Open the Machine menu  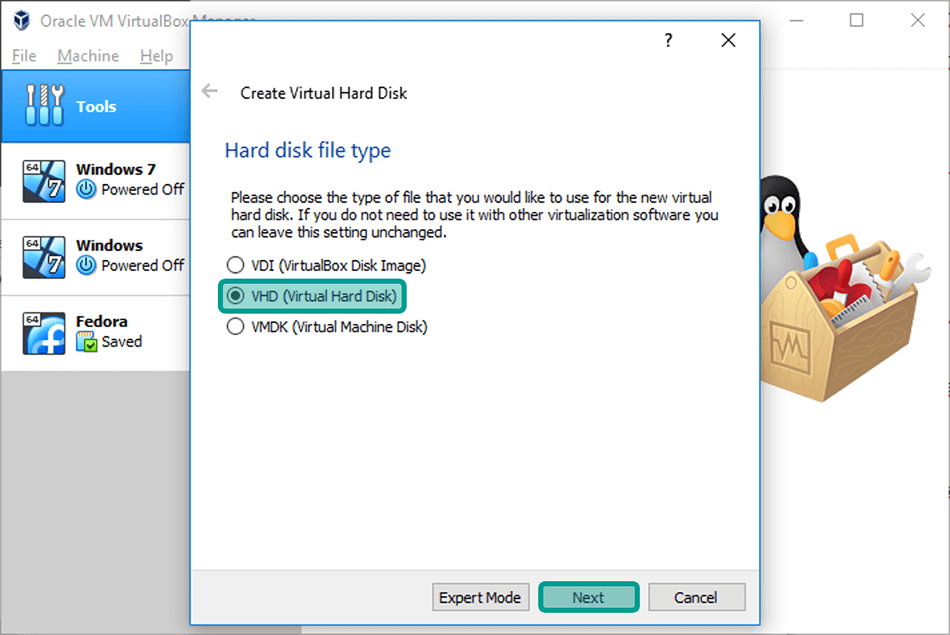88,56
